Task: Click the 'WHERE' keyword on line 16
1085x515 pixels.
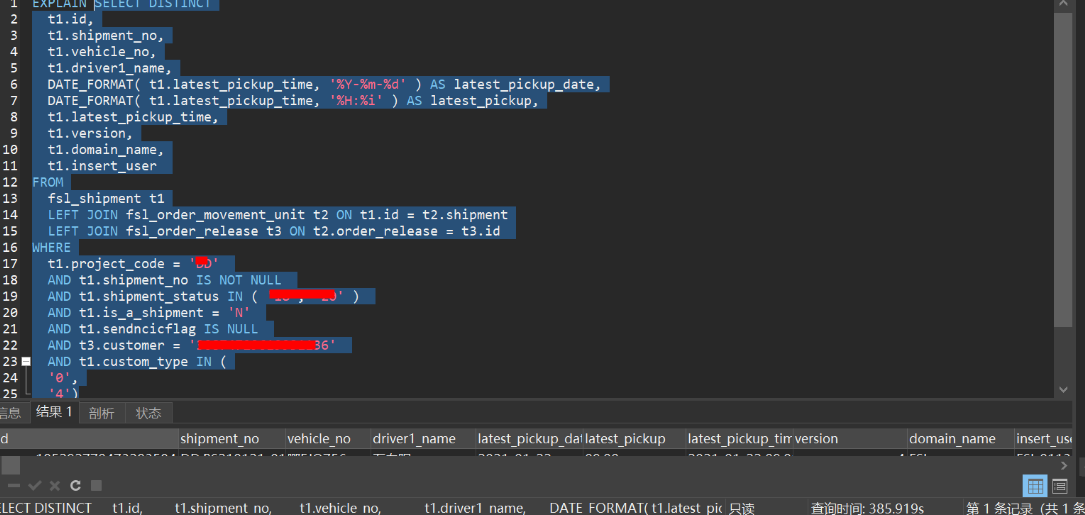Action: (51, 247)
